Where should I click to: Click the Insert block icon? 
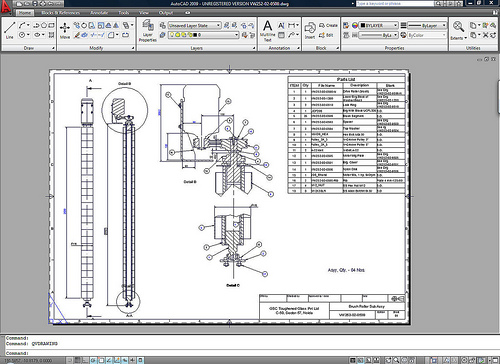point(310,30)
